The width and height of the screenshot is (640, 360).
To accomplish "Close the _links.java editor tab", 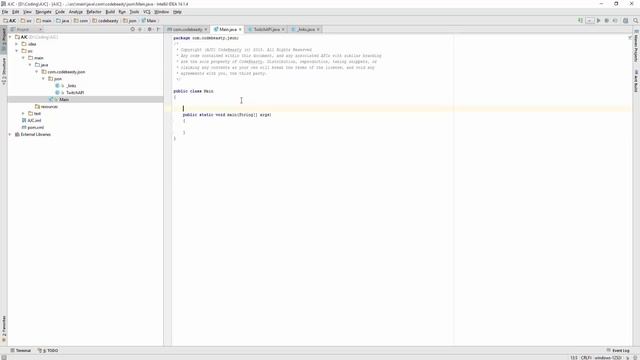I will point(318,29).
